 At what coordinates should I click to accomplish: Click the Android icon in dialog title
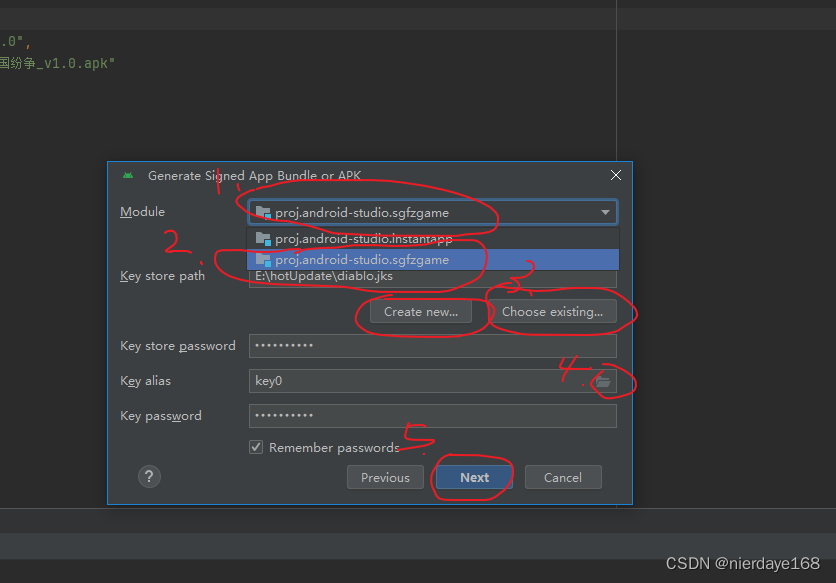coord(128,175)
